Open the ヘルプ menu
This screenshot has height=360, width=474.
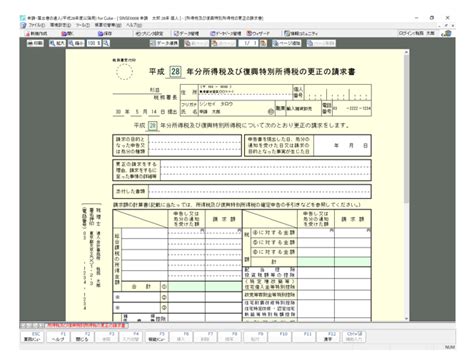134,25
